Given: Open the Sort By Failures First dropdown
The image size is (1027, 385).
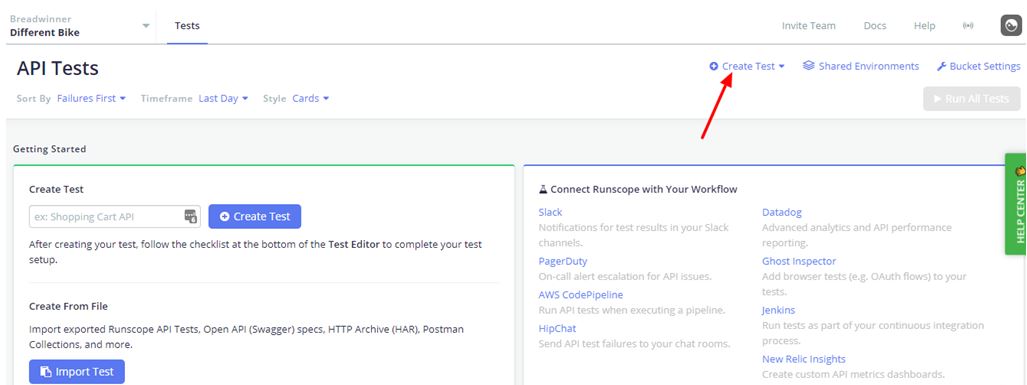Looking at the screenshot, I should tap(91, 98).
